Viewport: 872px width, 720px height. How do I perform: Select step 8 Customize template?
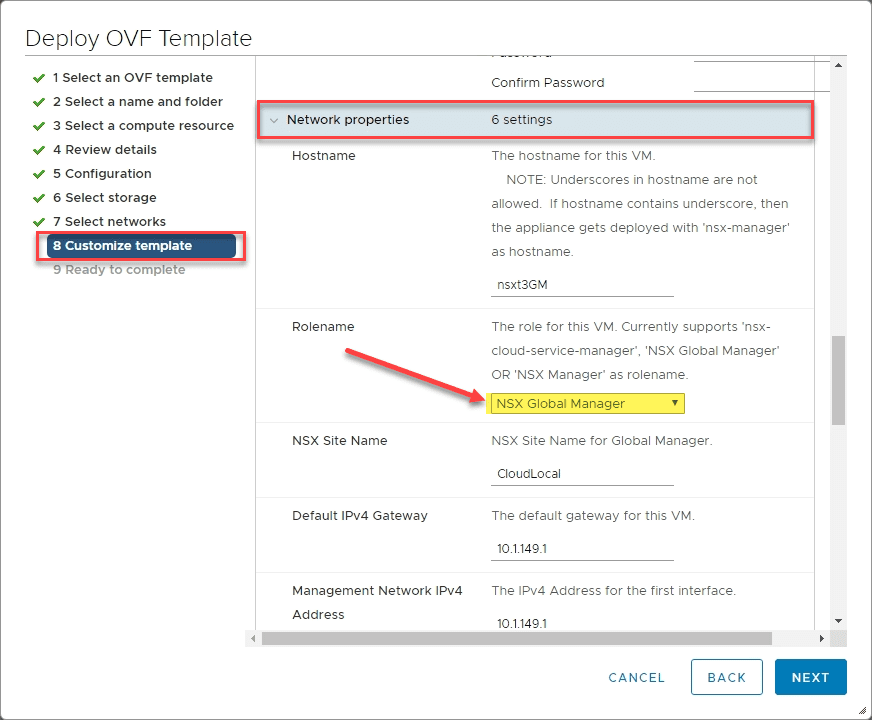click(x=141, y=246)
